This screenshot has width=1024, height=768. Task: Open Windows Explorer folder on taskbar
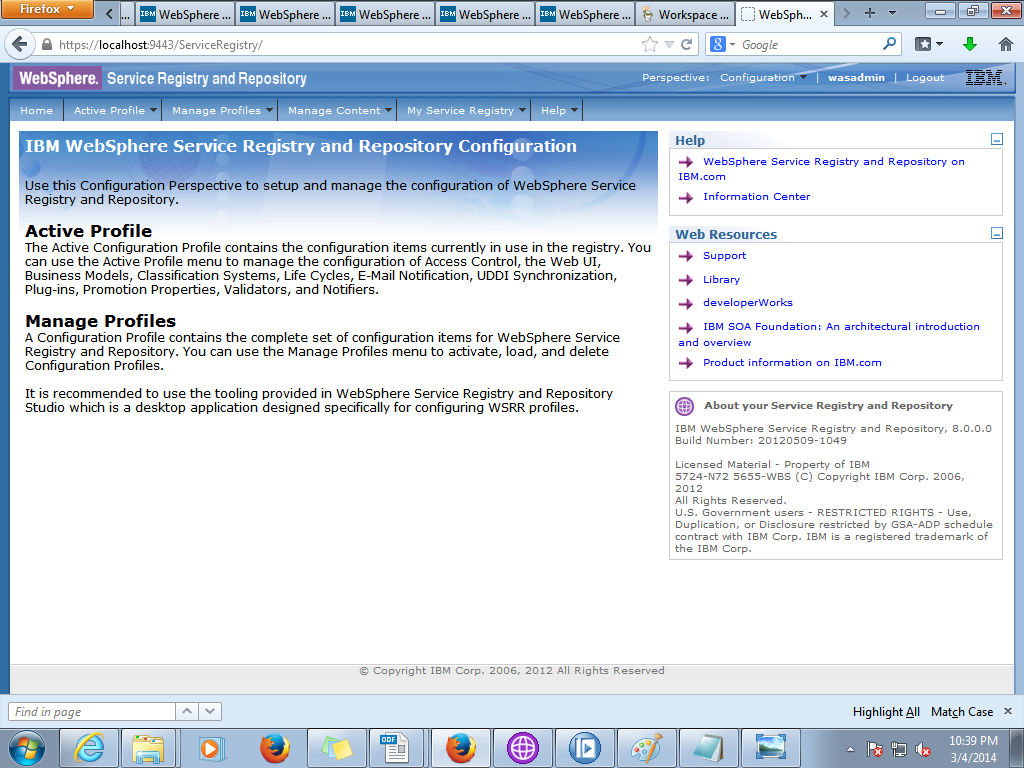[x=148, y=748]
